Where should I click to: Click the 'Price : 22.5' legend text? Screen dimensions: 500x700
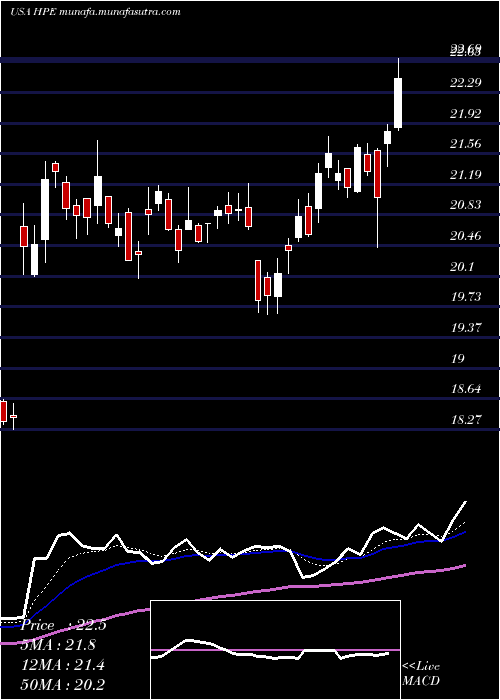pos(62,626)
